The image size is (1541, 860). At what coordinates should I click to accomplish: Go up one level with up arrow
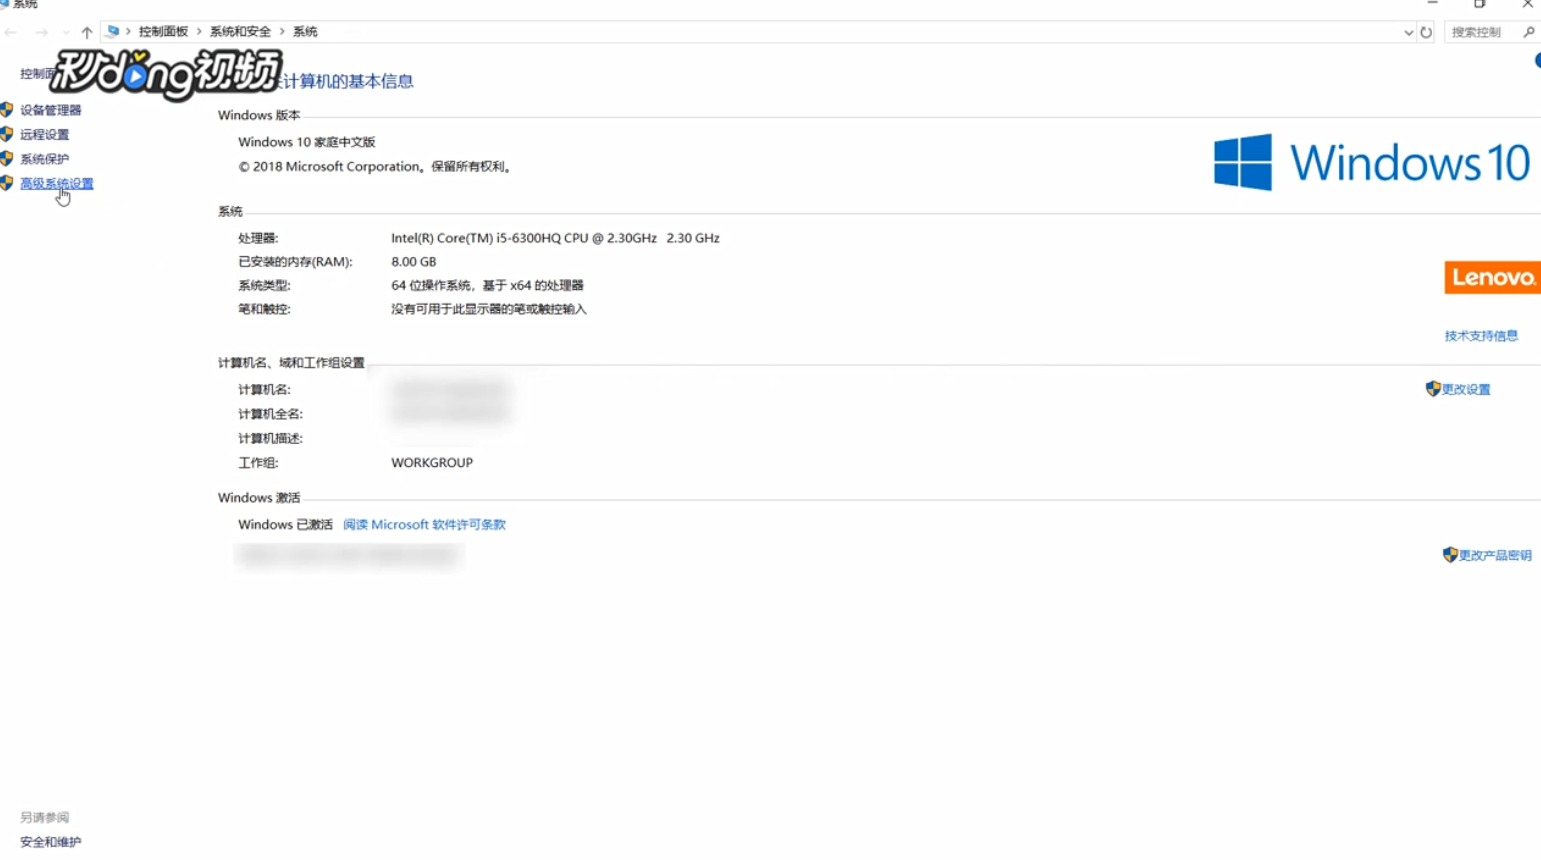(87, 32)
